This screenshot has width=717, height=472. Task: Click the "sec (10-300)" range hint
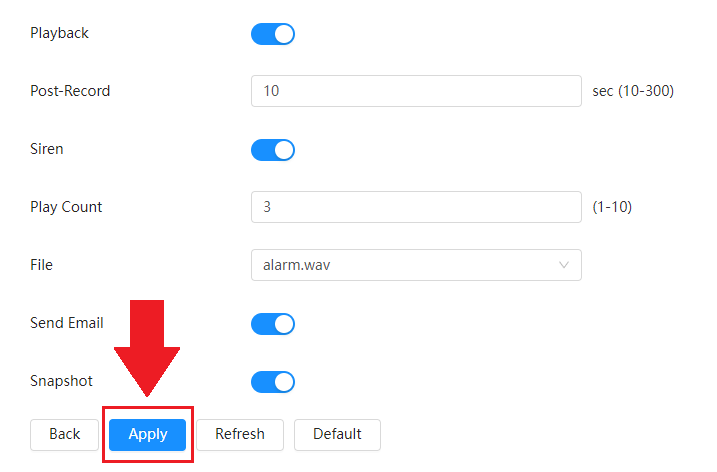(633, 91)
